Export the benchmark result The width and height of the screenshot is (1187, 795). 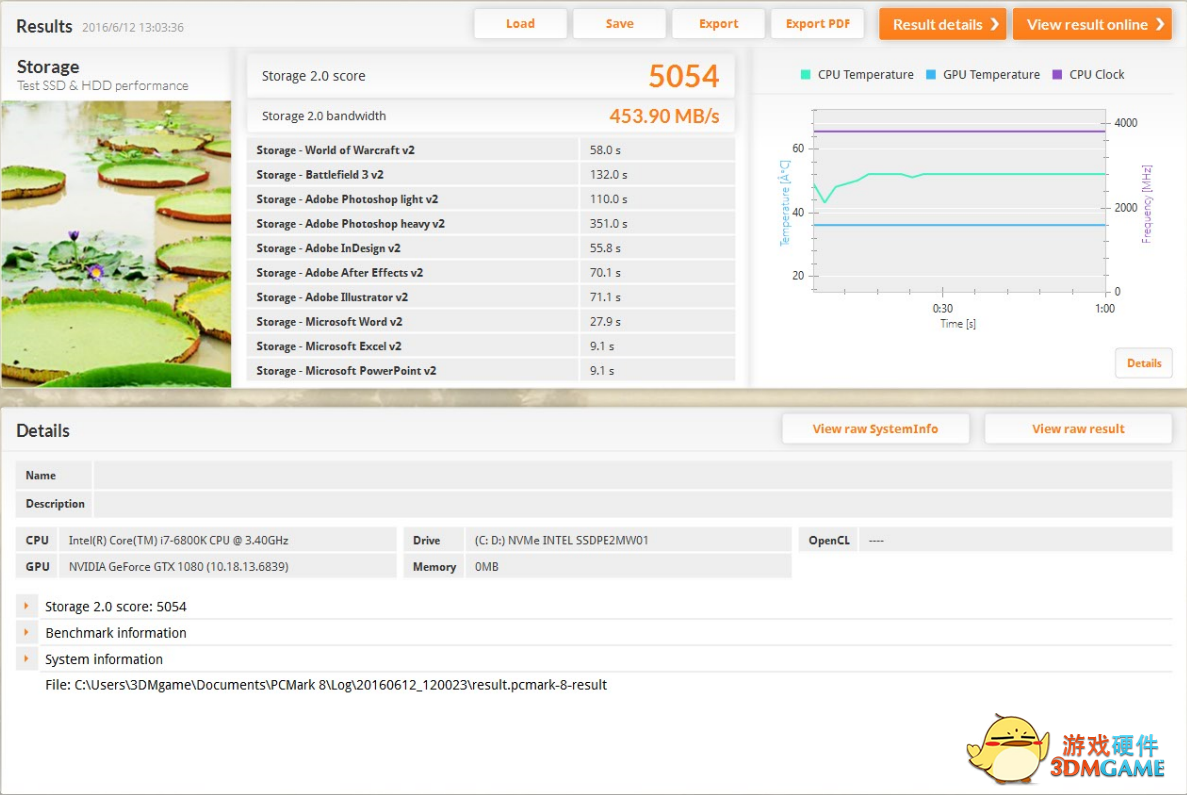pos(718,23)
